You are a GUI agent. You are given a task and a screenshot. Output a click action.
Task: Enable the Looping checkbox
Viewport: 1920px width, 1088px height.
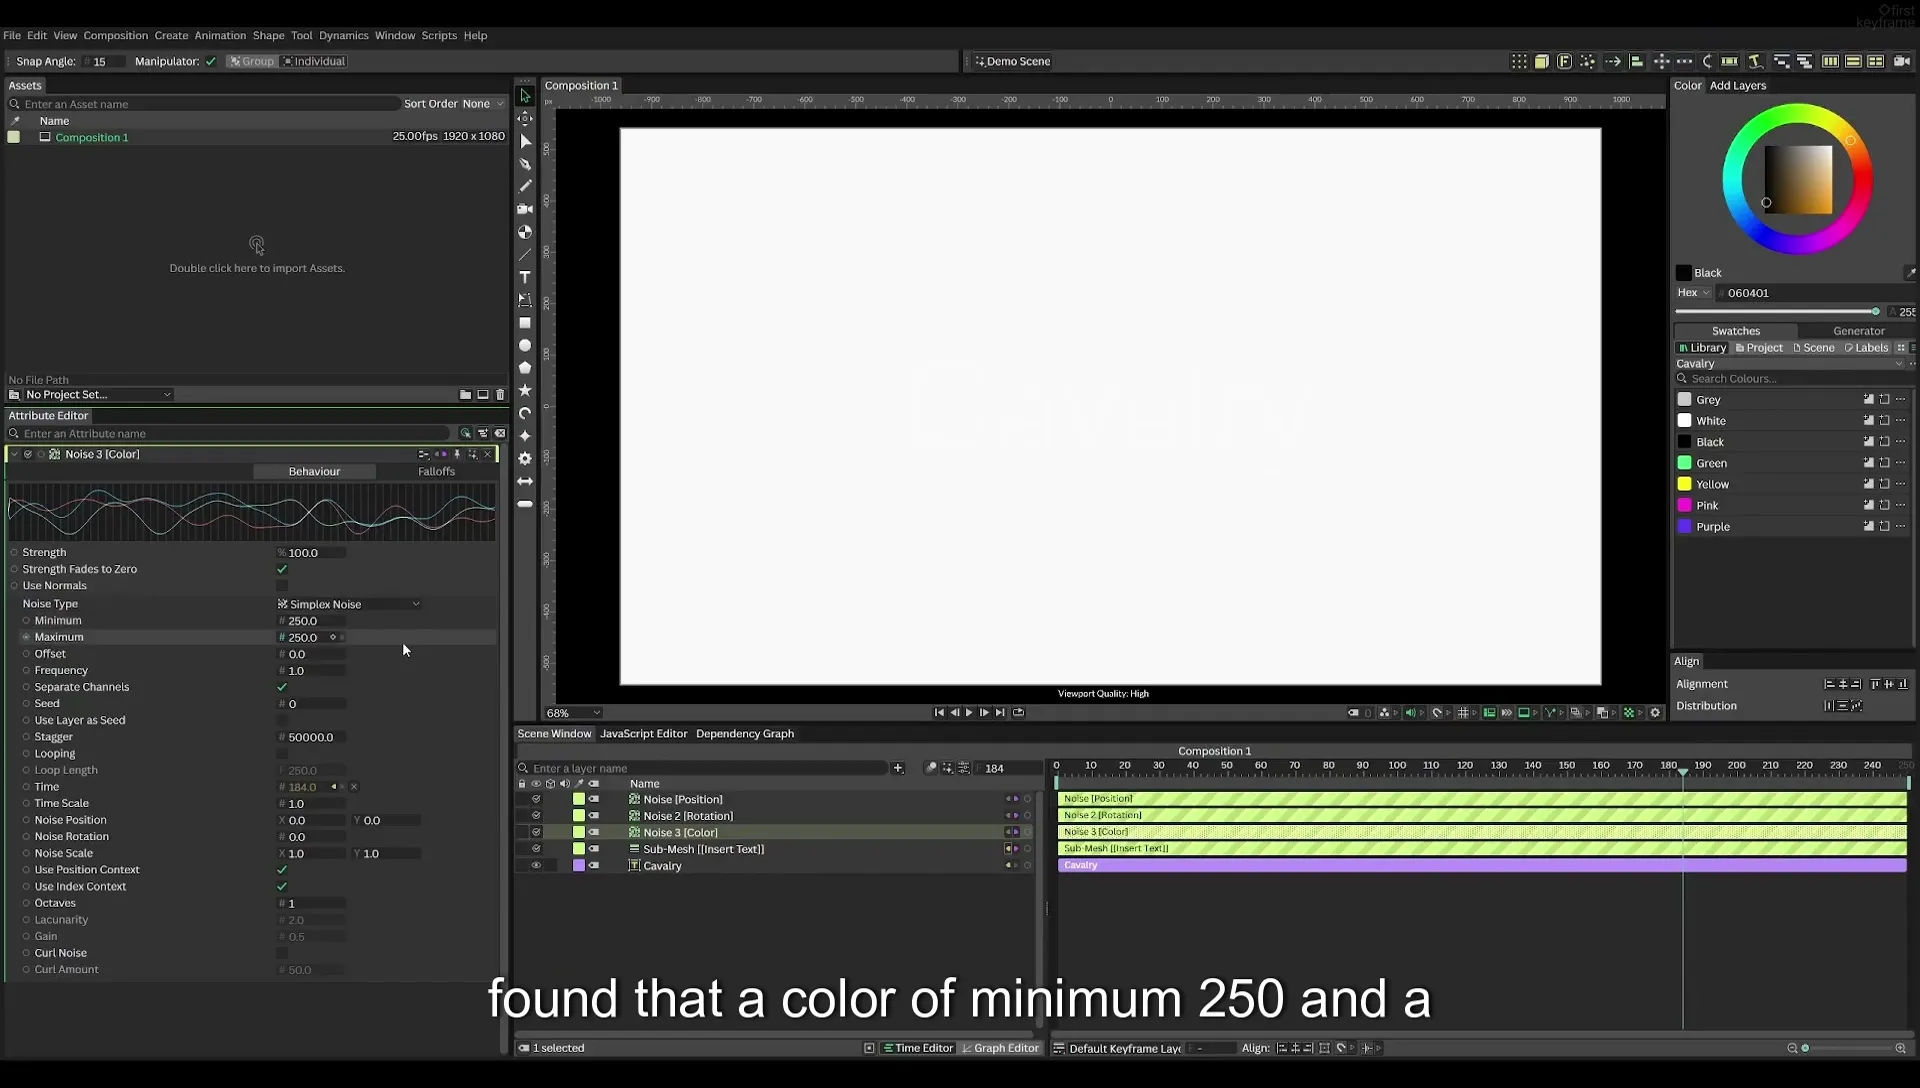(282, 754)
